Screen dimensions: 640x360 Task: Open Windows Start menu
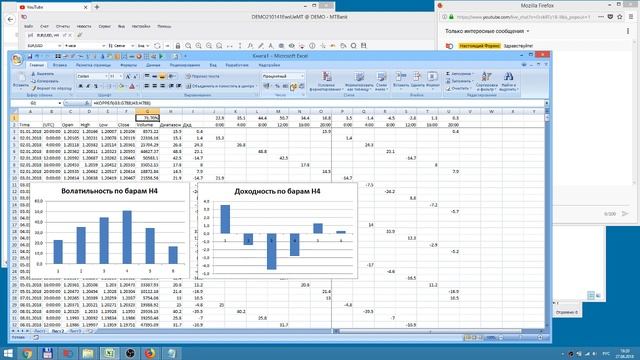tap(8, 353)
